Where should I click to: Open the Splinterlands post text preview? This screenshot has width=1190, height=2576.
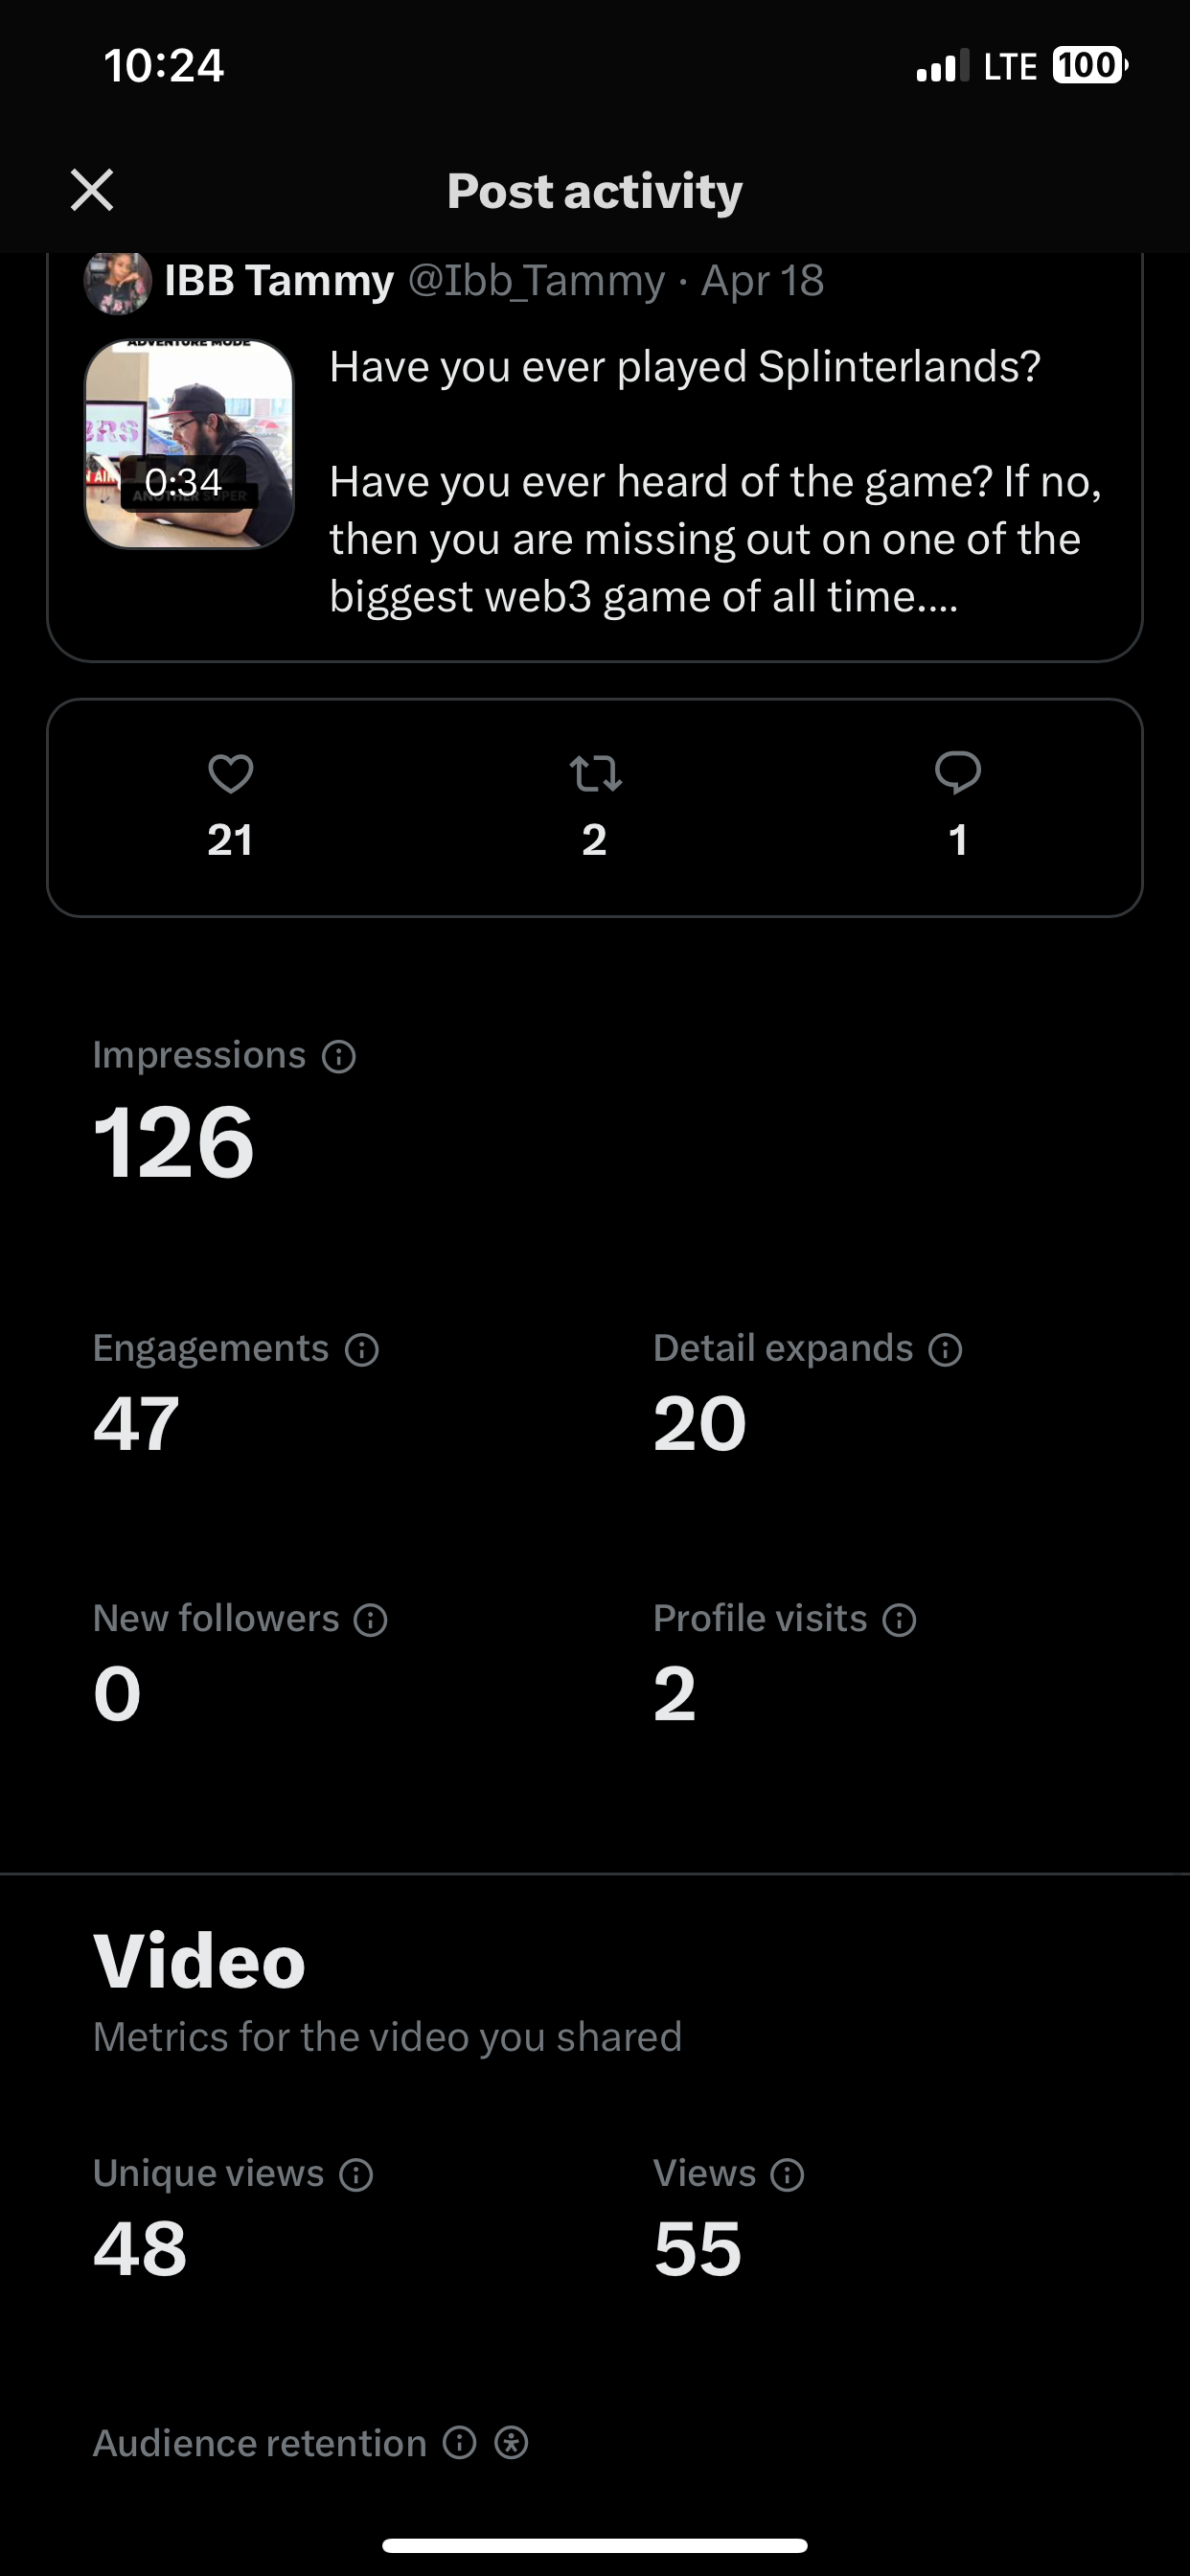coord(716,482)
